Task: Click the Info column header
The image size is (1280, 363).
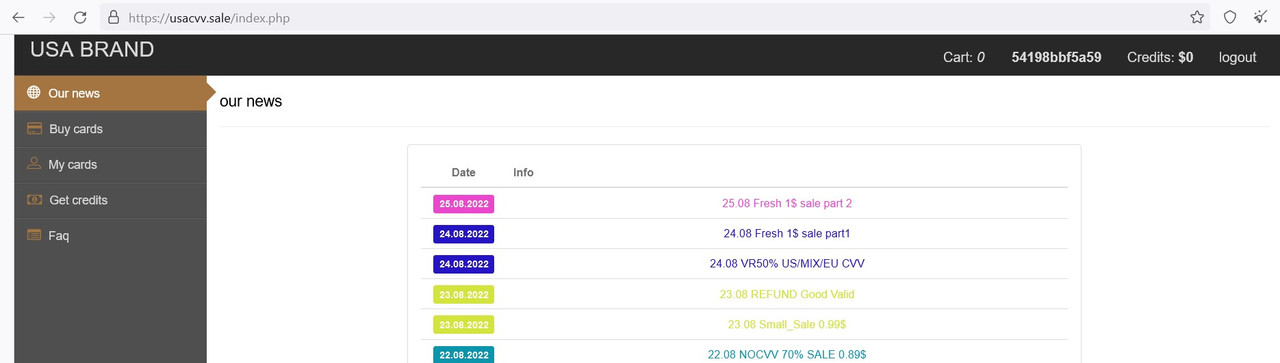Action: click(523, 172)
